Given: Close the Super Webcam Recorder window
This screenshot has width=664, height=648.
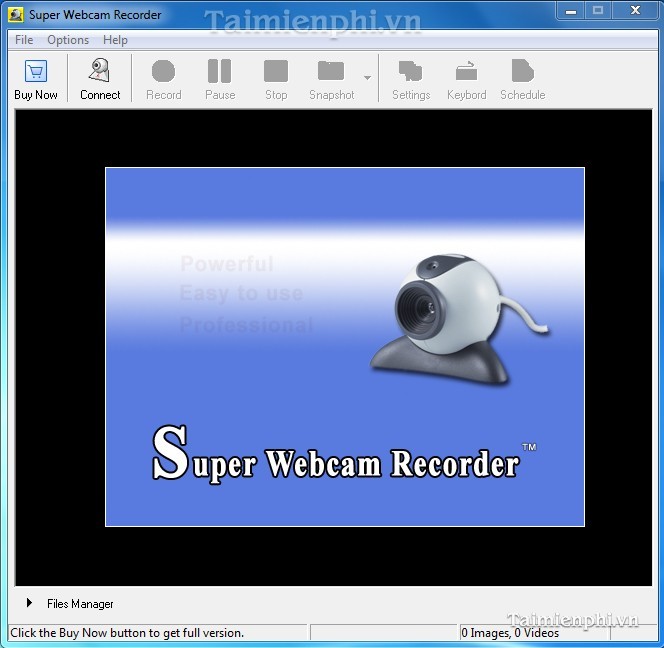Looking at the screenshot, I should (635, 11).
